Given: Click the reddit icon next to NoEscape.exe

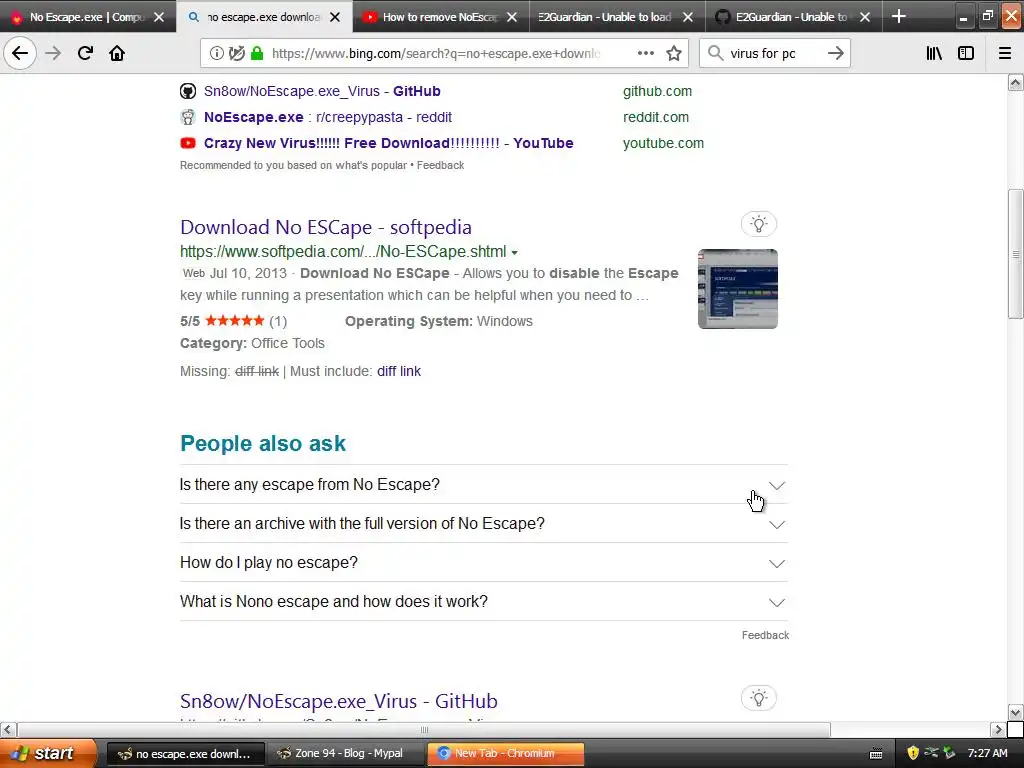Looking at the screenshot, I should point(188,117).
